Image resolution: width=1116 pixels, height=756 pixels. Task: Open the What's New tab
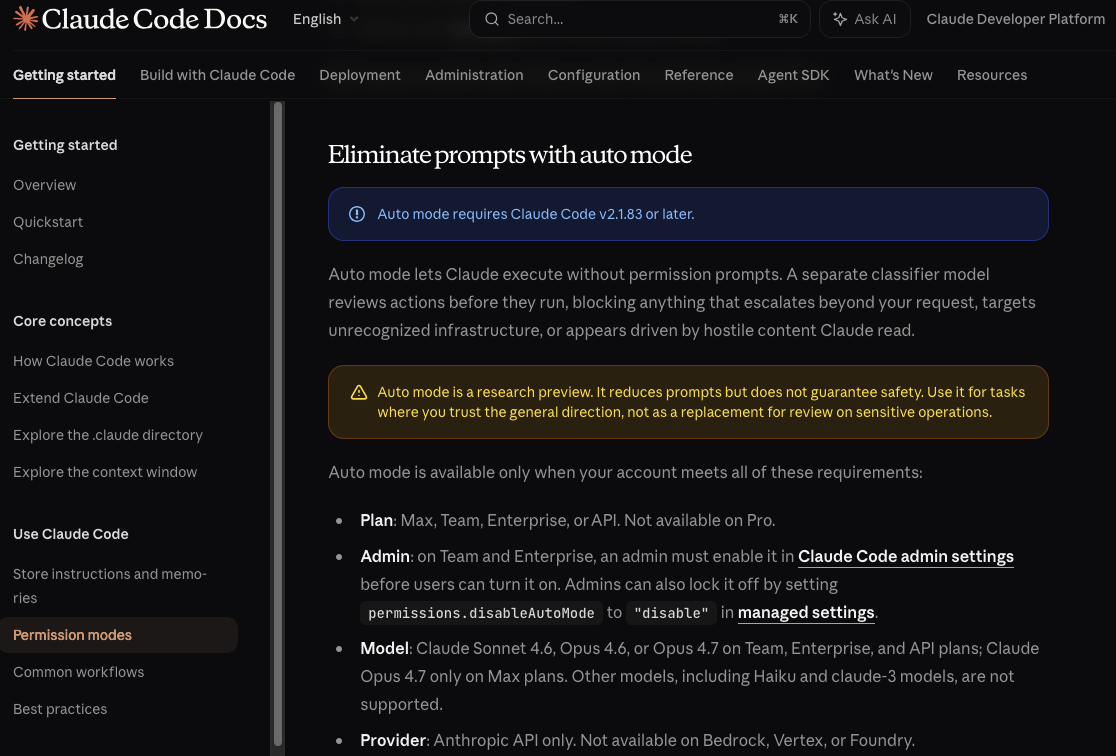click(893, 75)
